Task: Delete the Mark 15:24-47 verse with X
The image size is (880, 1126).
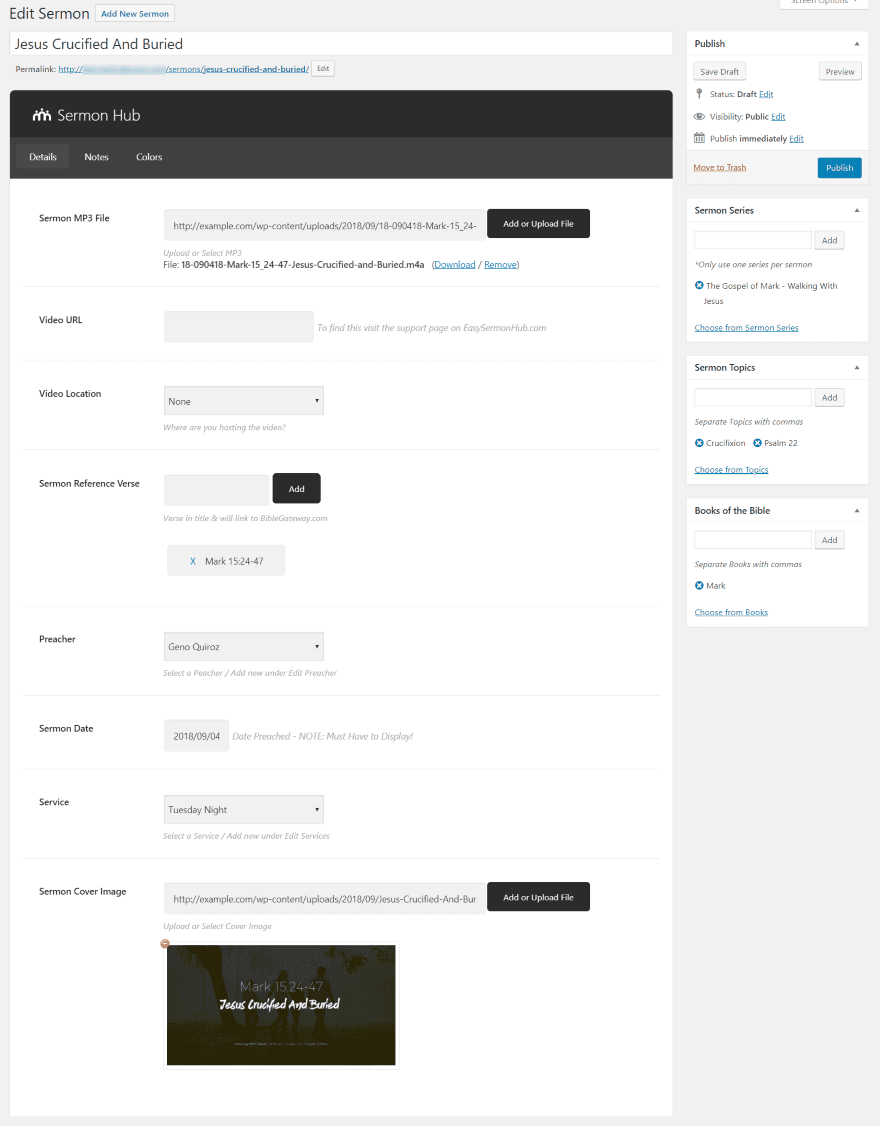Action: [193, 562]
